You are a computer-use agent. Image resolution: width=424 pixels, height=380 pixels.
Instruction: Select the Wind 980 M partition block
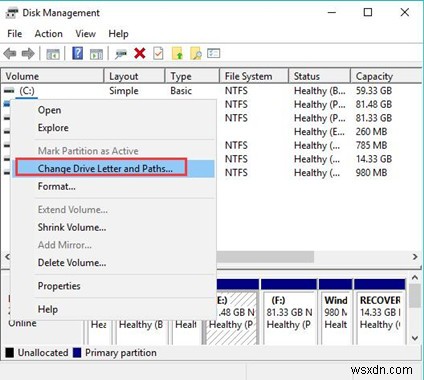click(335, 312)
